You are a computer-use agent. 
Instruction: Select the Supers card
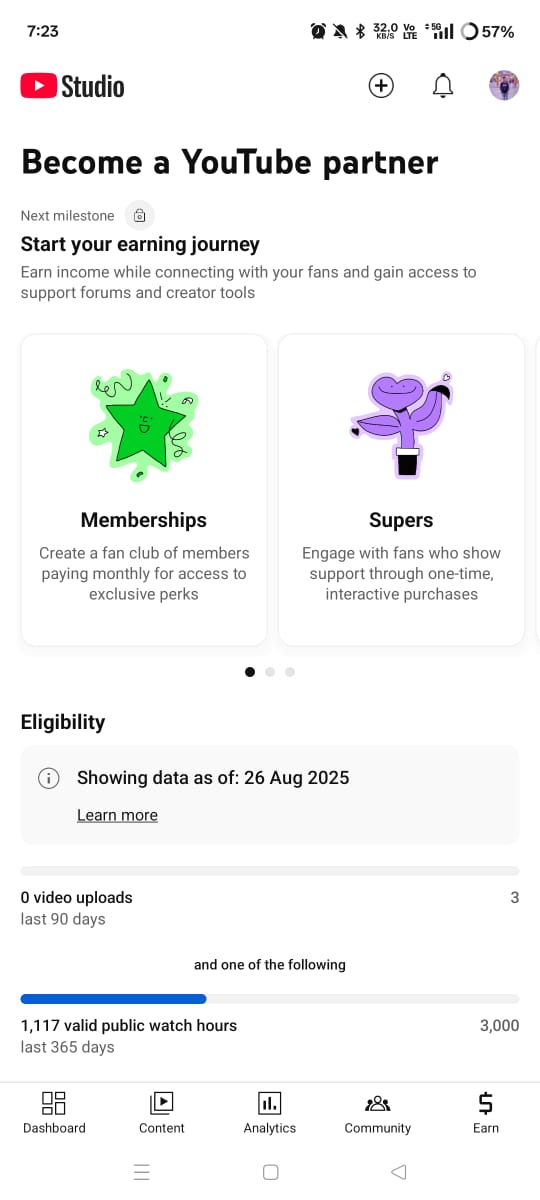(401, 490)
